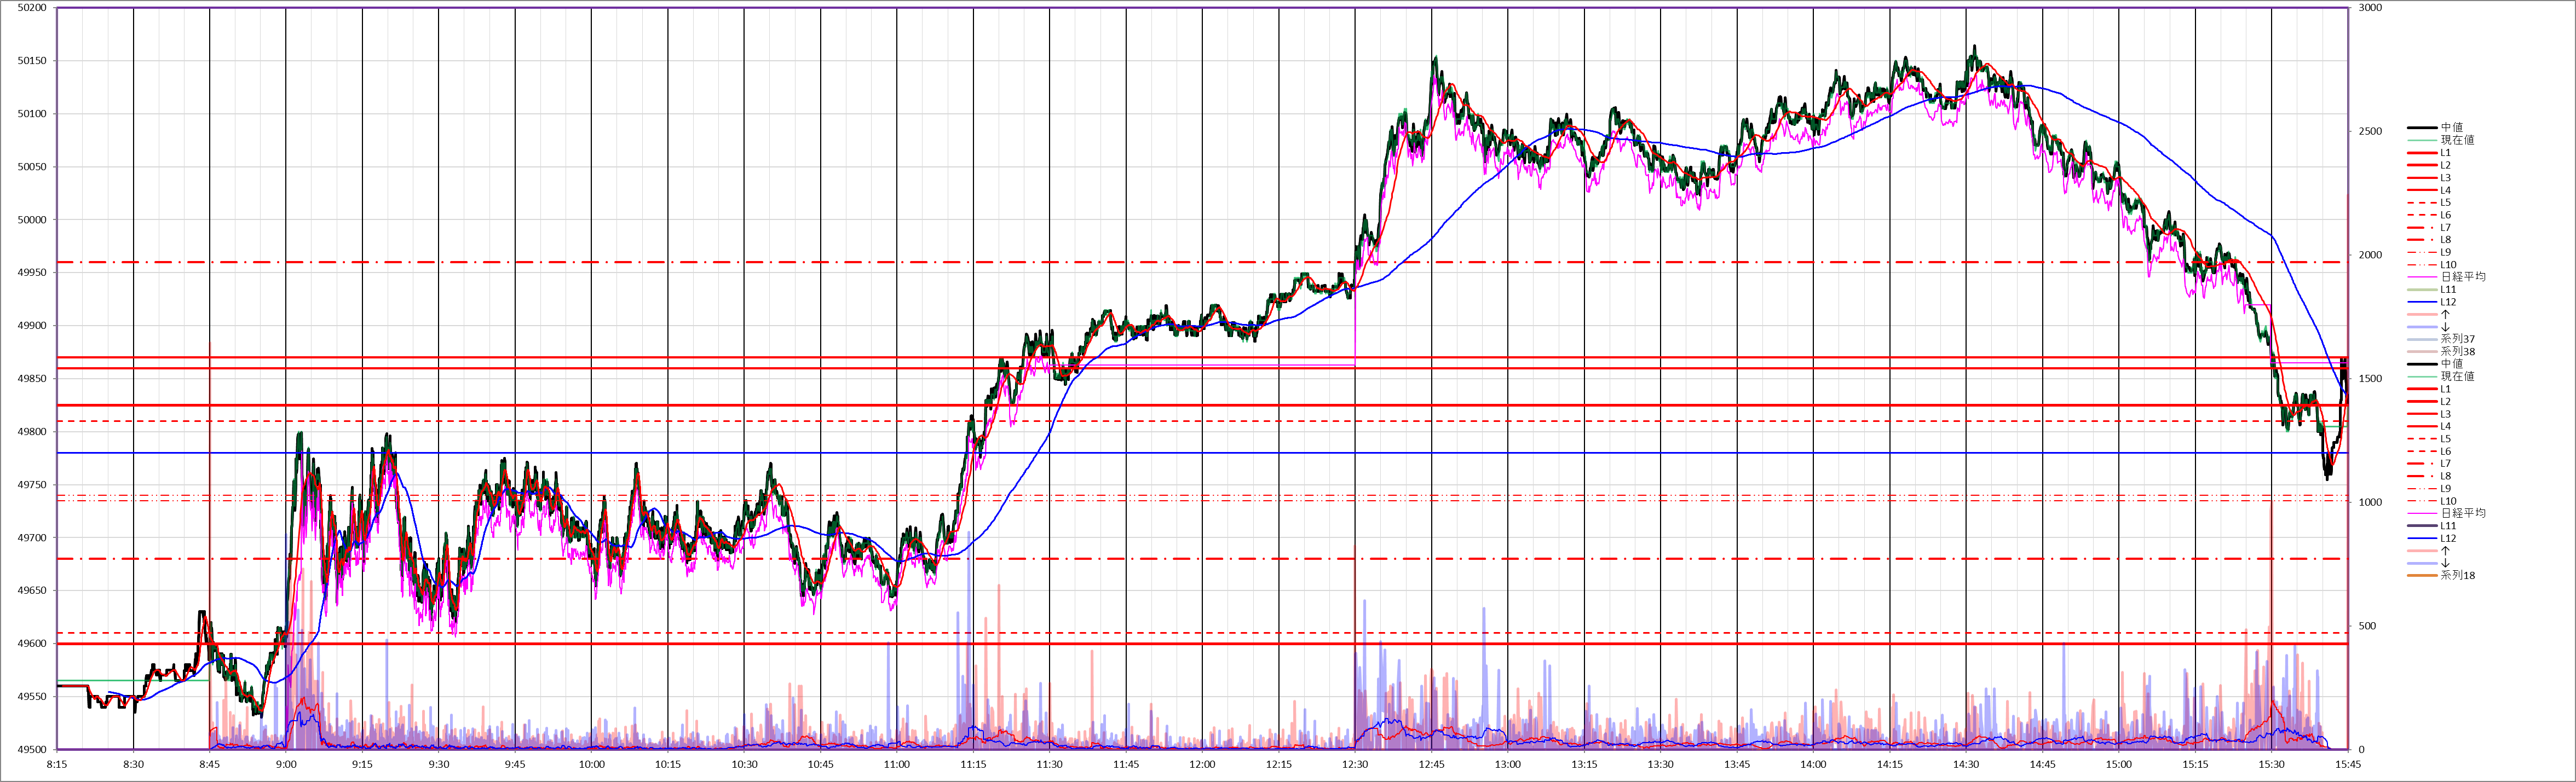Click the light green L11 legend entry
The width and height of the screenshot is (2576, 782).
[x=2448, y=290]
